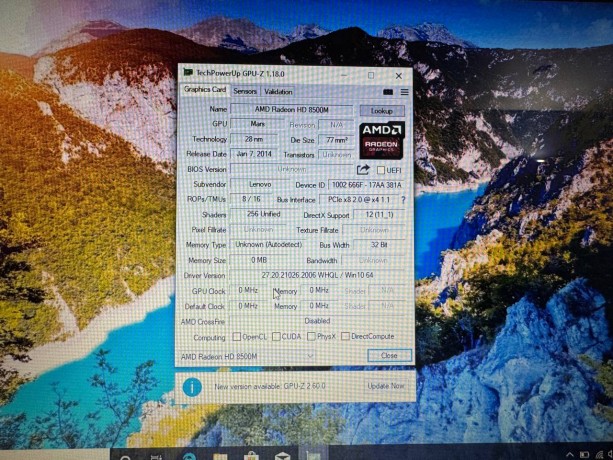This screenshot has height=460, width=613.
Task: Click the GPU-Z title bar app icon
Action: [x=188, y=73]
